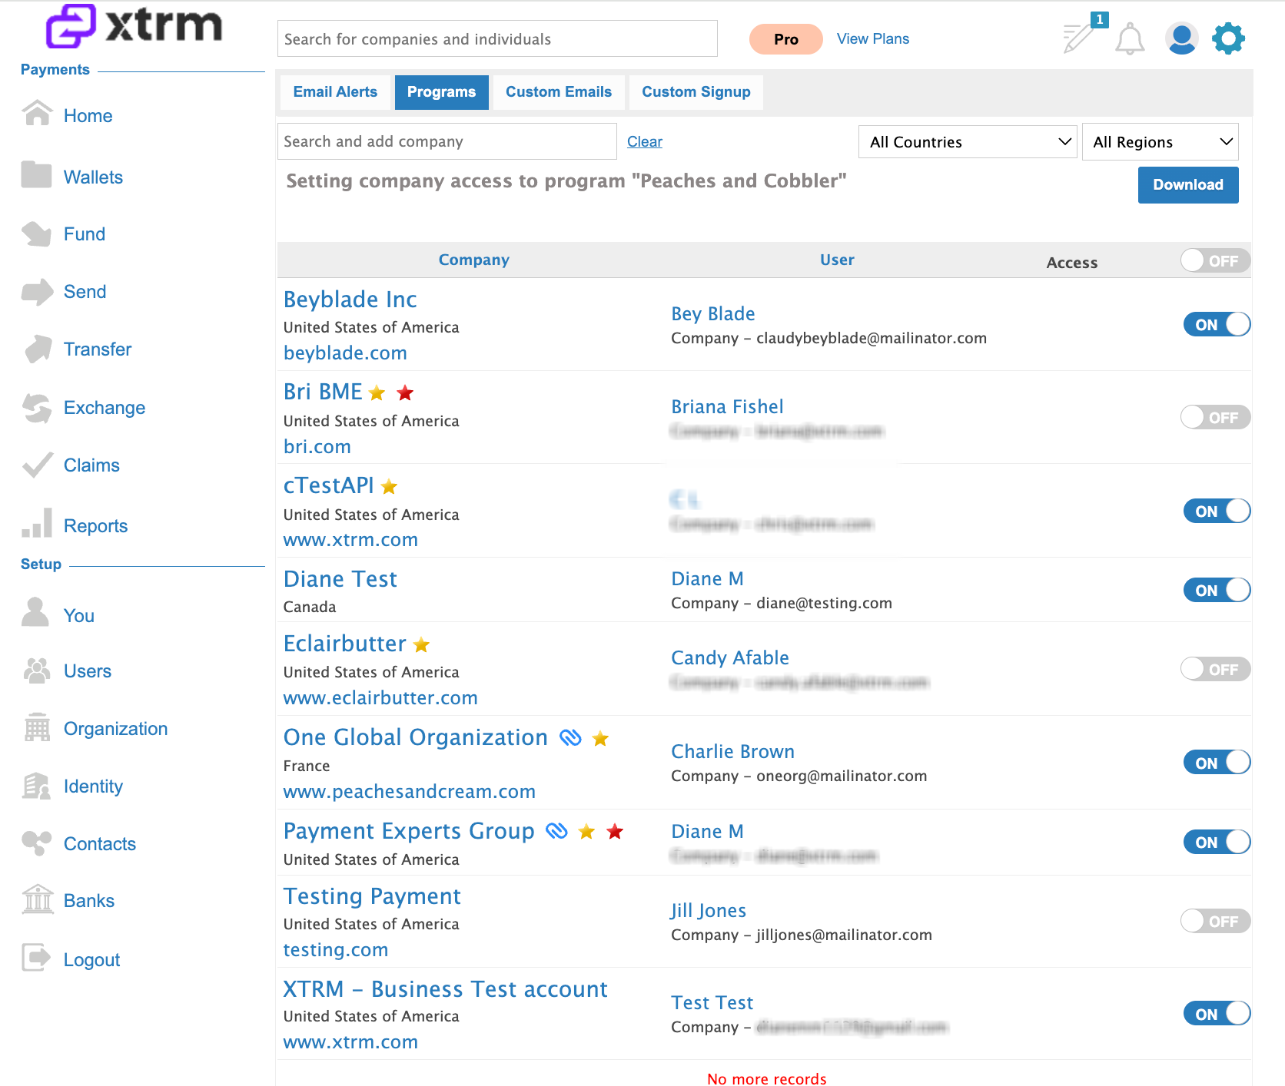
Task: Go to the Custom Signup tab
Action: [x=696, y=92]
